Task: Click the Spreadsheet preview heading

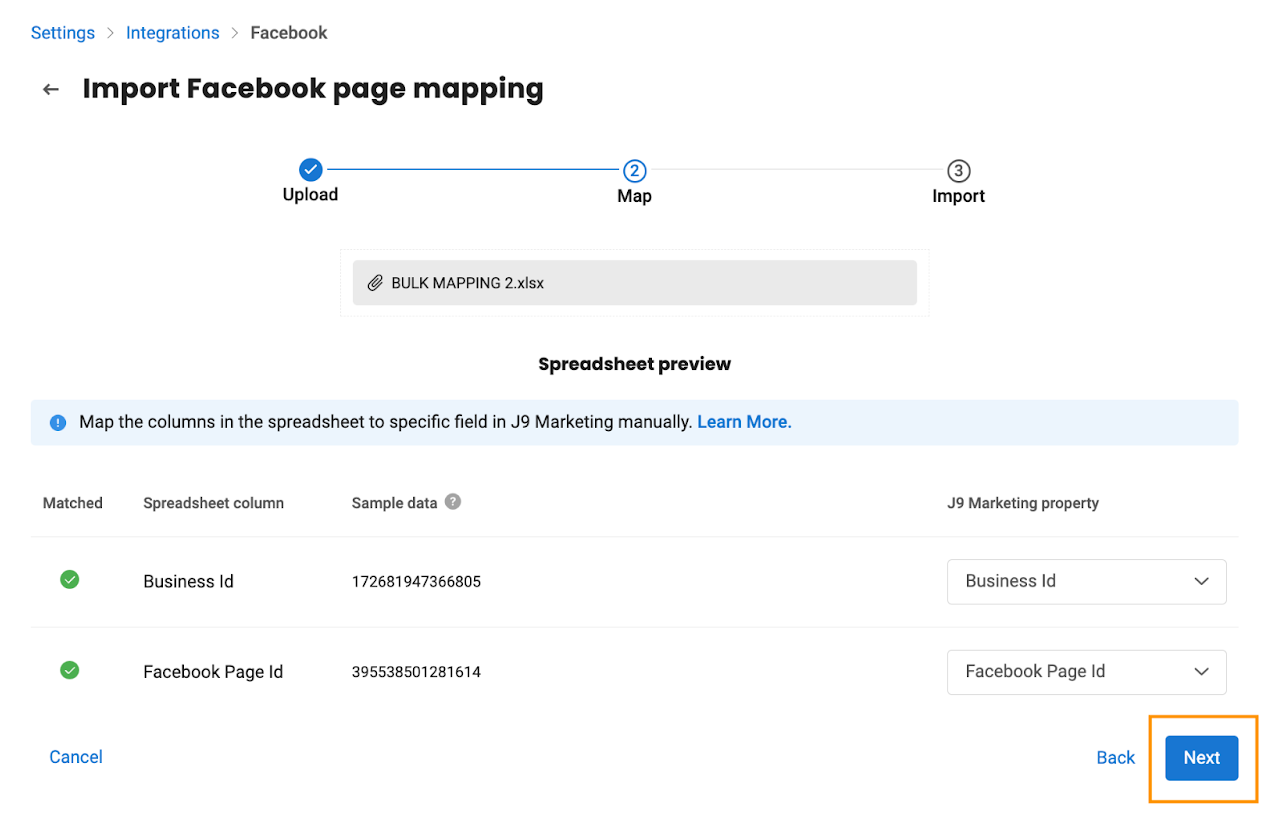Action: coord(635,364)
